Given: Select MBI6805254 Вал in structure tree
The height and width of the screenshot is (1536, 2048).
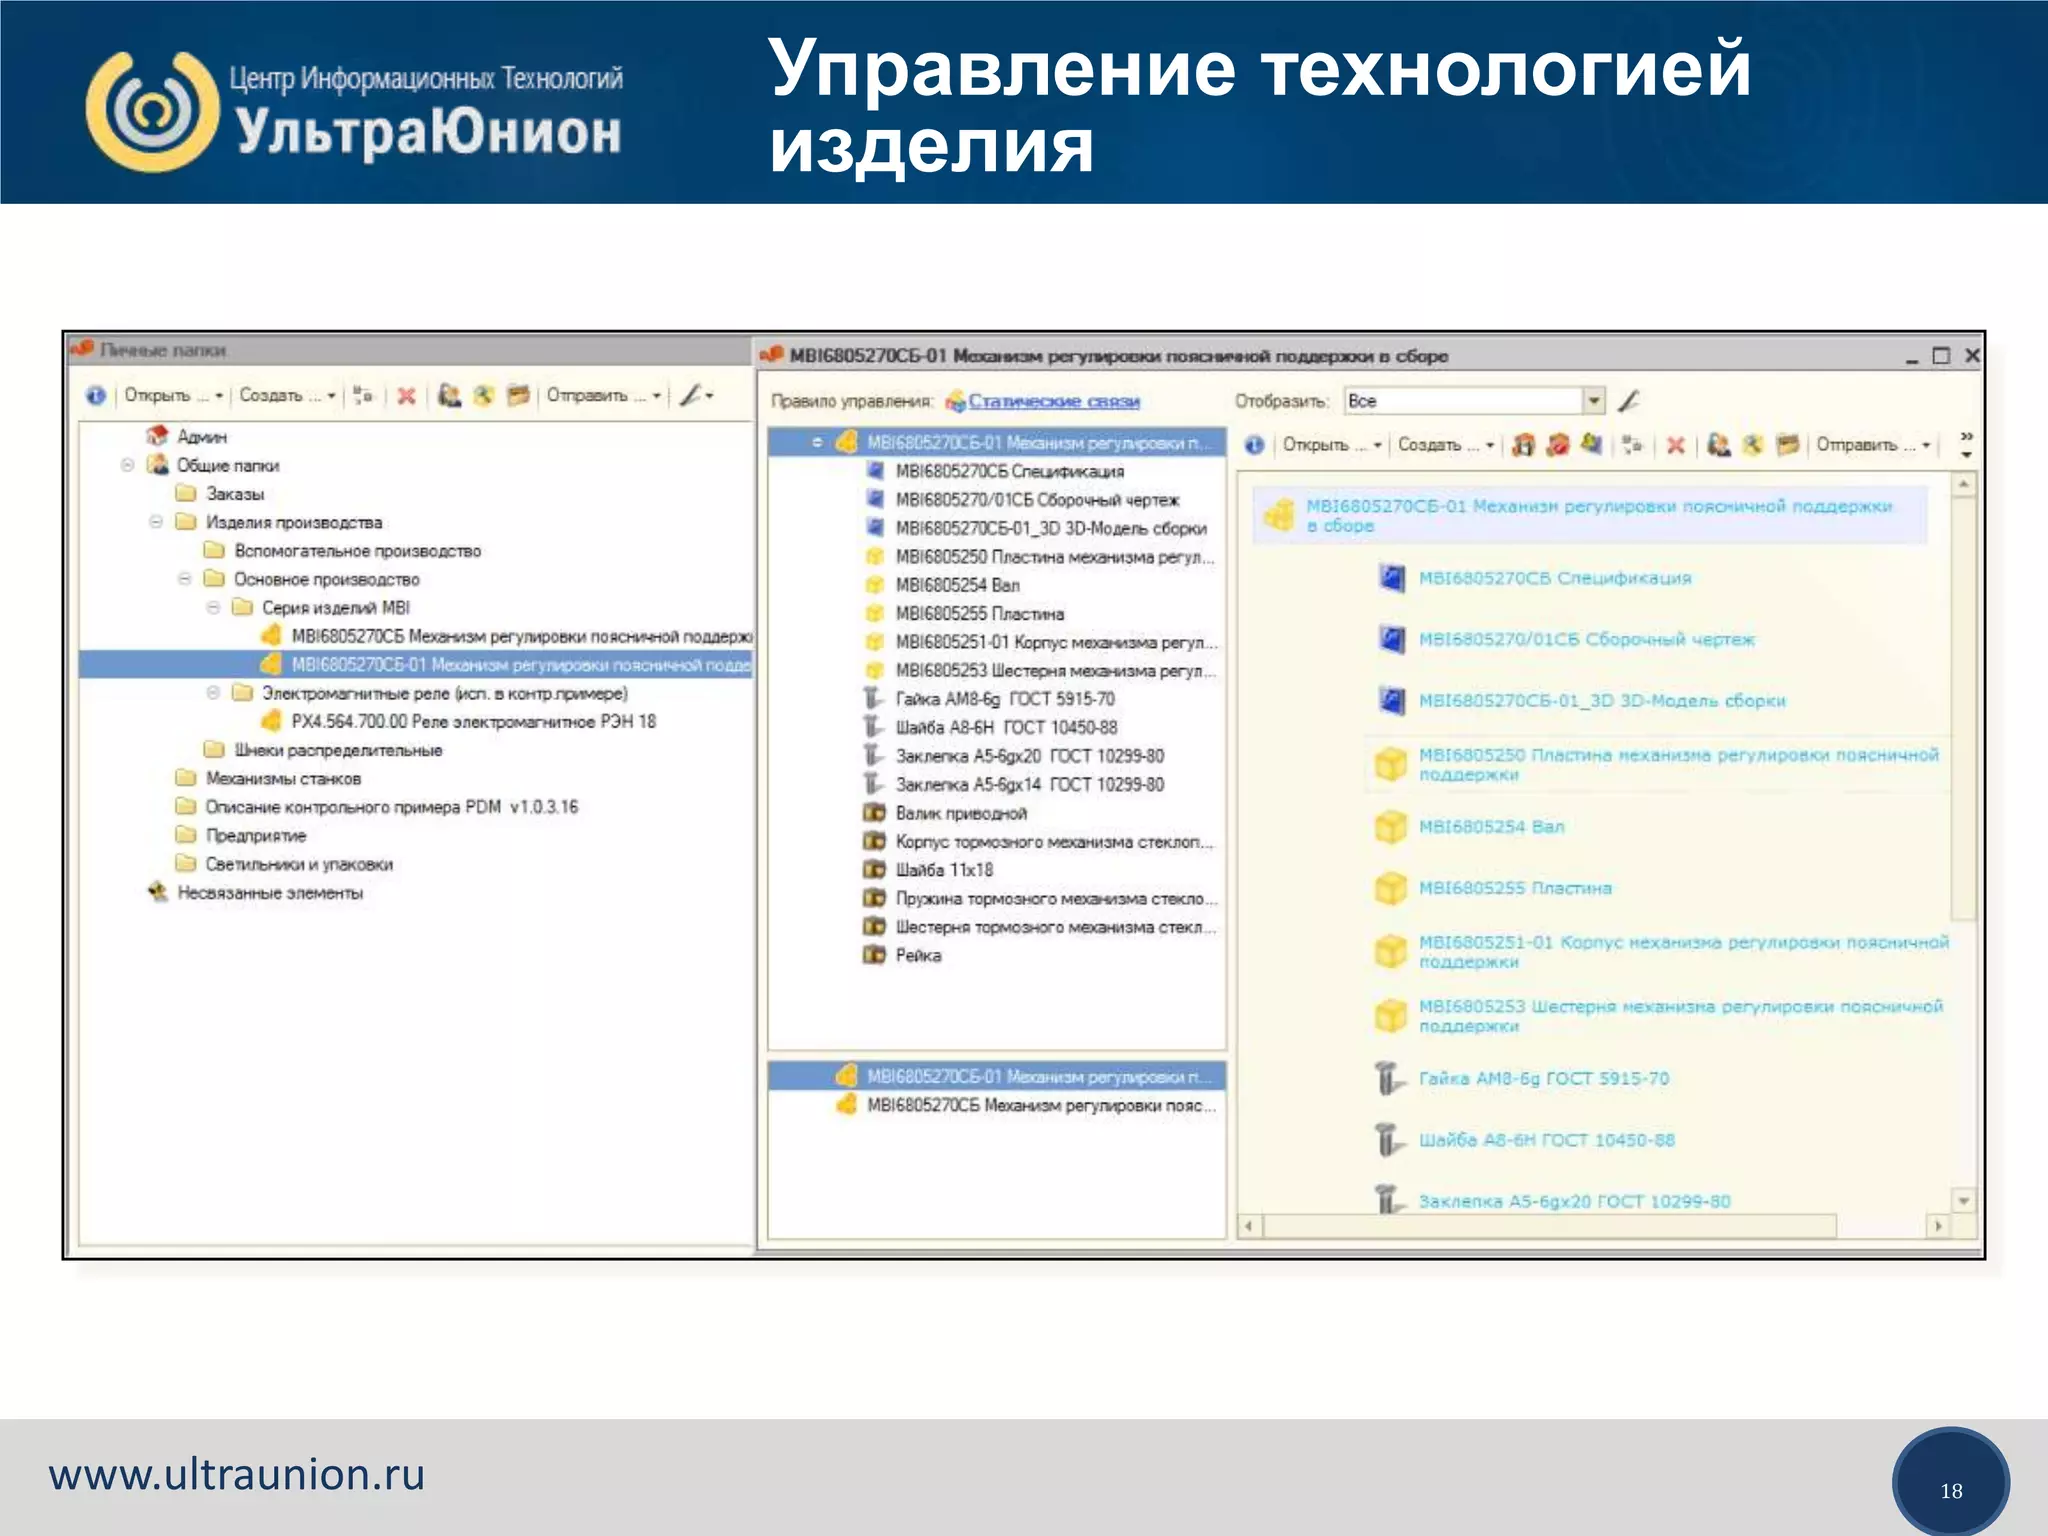Looking at the screenshot, I should pos(957,585).
